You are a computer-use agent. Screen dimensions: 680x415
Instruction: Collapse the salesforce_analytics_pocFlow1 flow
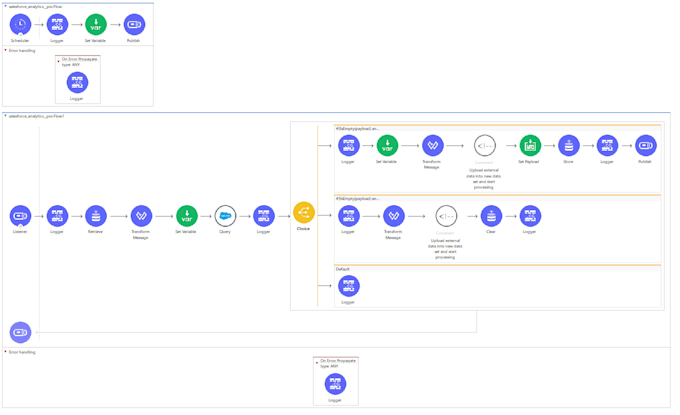(x=5, y=116)
